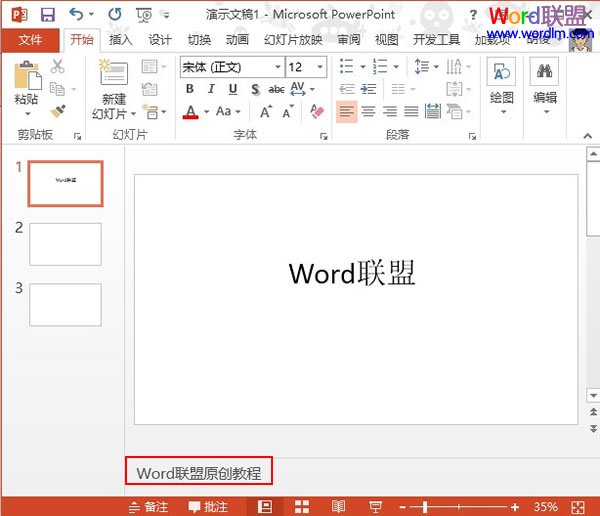This screenshot has width=600, height=516.
Task: Reset slide layout icon
Action: 150,89
